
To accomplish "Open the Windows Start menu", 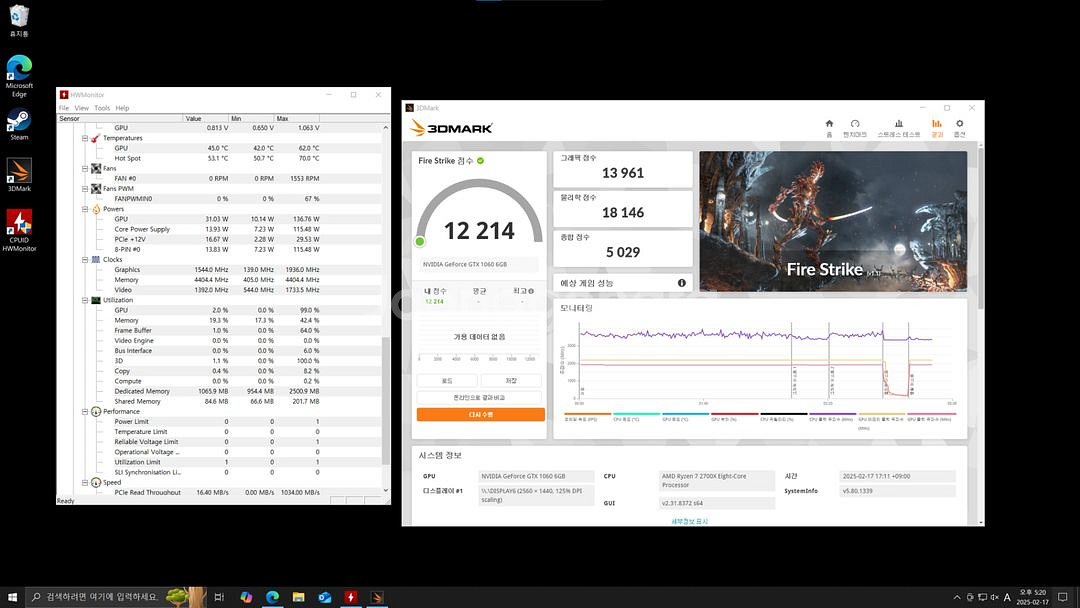I will pos(12,597).
